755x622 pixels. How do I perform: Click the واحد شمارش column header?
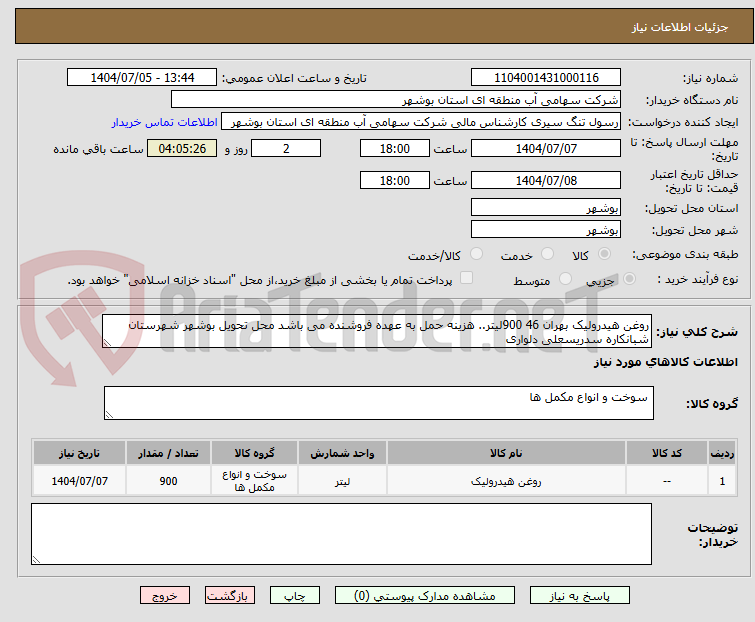[342, 453]
